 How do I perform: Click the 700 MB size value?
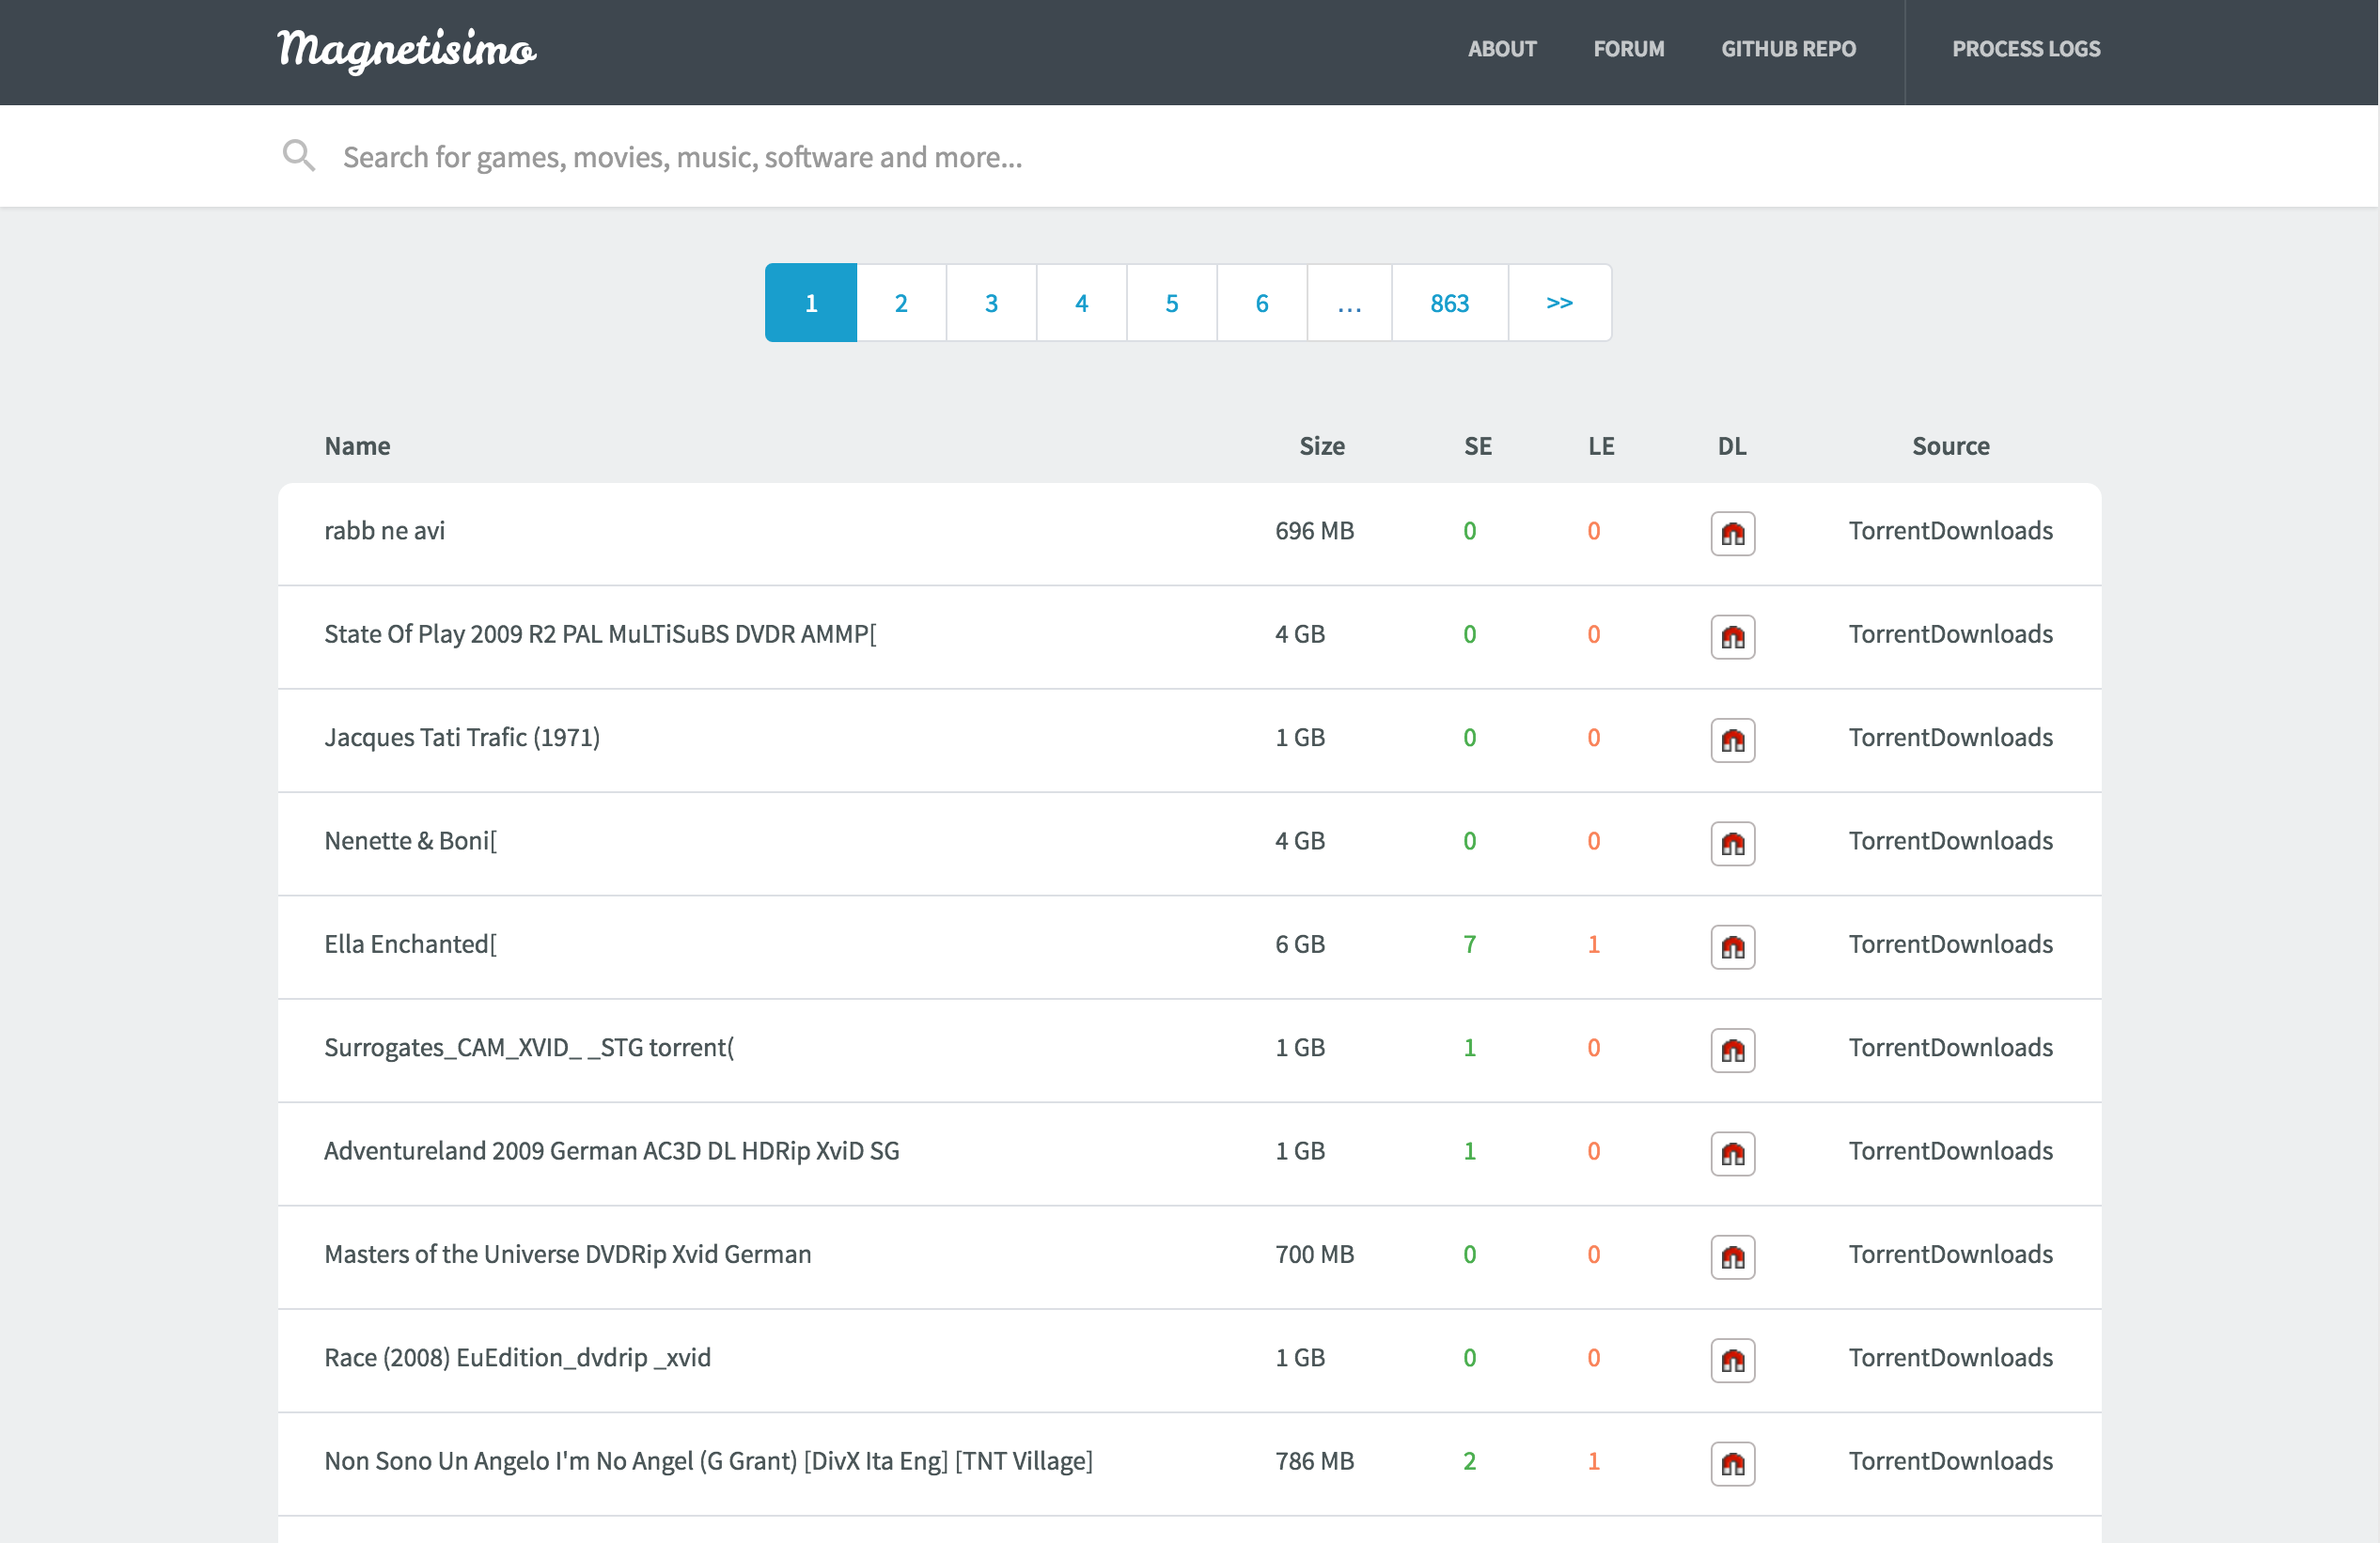point(1314,1254)
